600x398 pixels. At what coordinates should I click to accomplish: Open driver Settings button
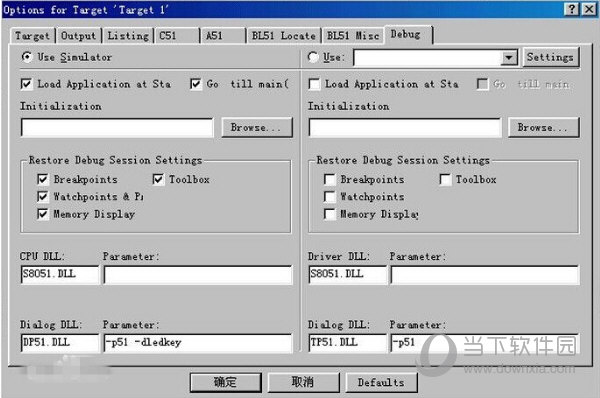[551, 57]
